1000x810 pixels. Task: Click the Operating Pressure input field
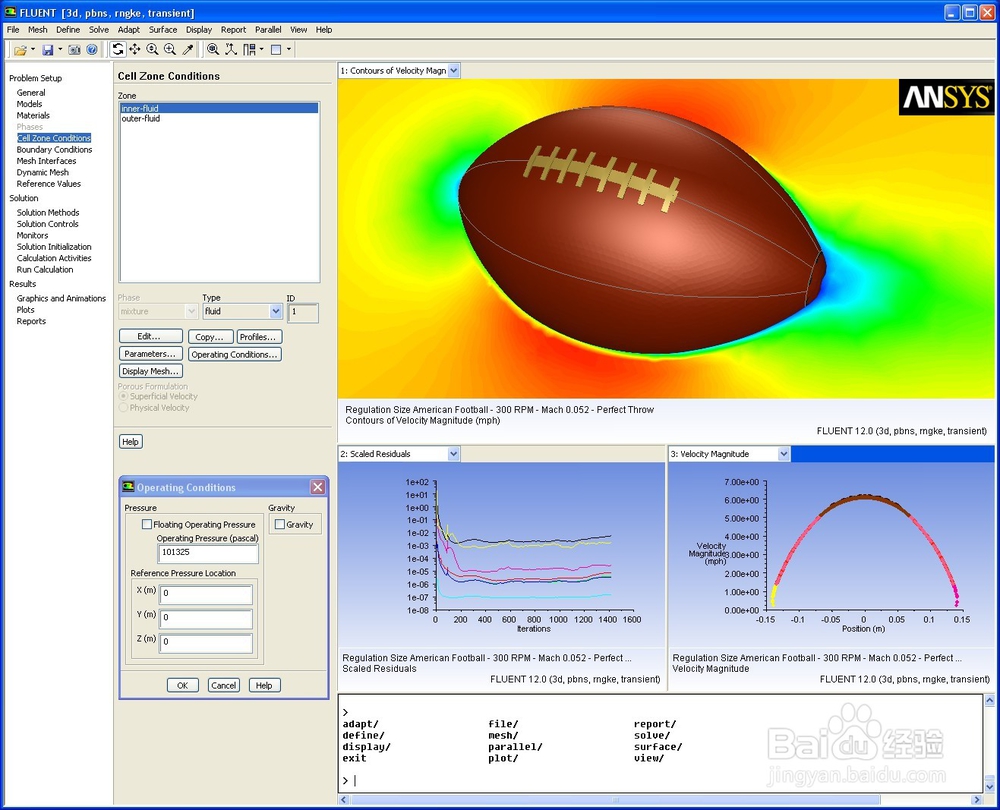(209, 553)
